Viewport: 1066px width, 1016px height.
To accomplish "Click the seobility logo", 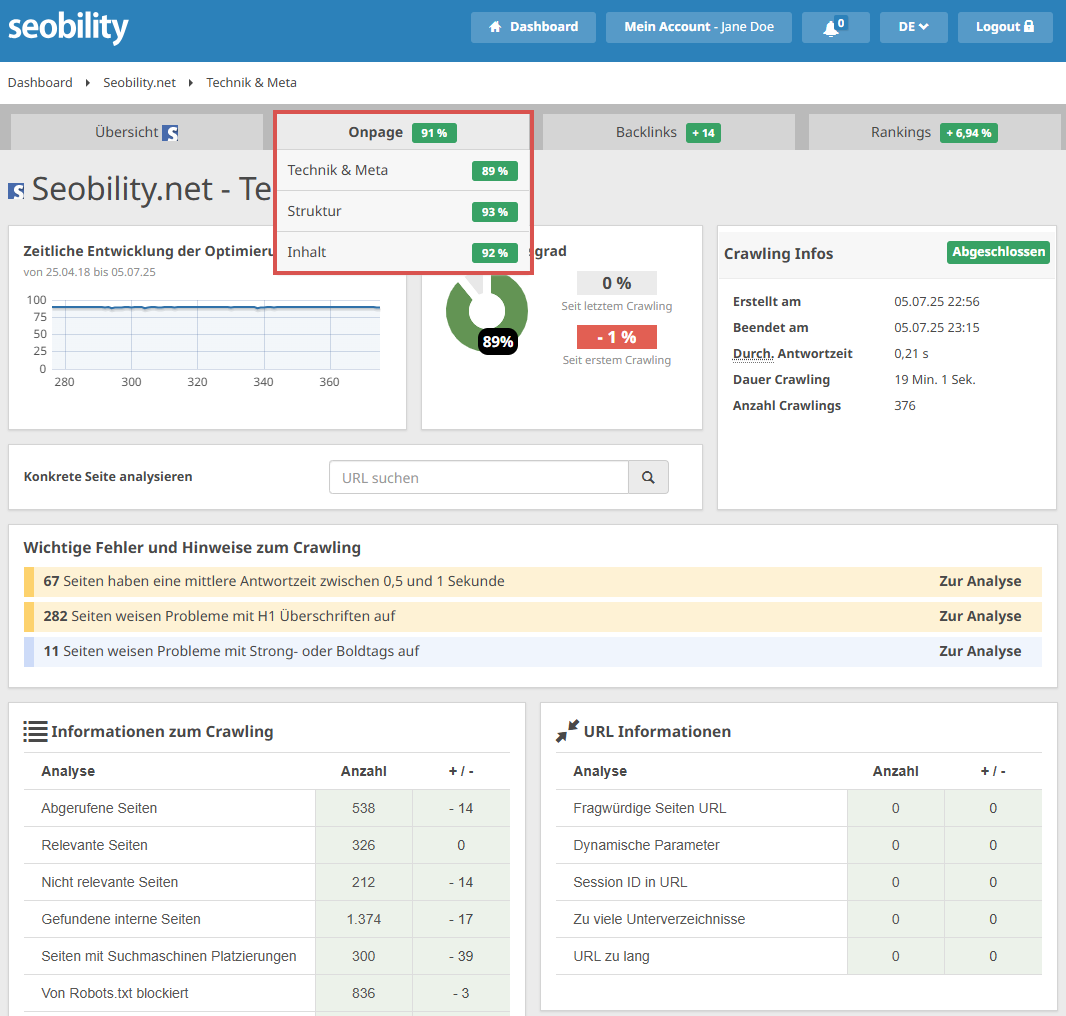I will [x=68, y=27].
